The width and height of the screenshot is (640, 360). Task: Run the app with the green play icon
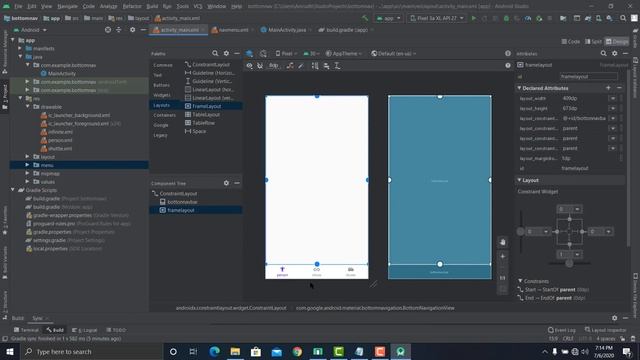pos(473,18)
